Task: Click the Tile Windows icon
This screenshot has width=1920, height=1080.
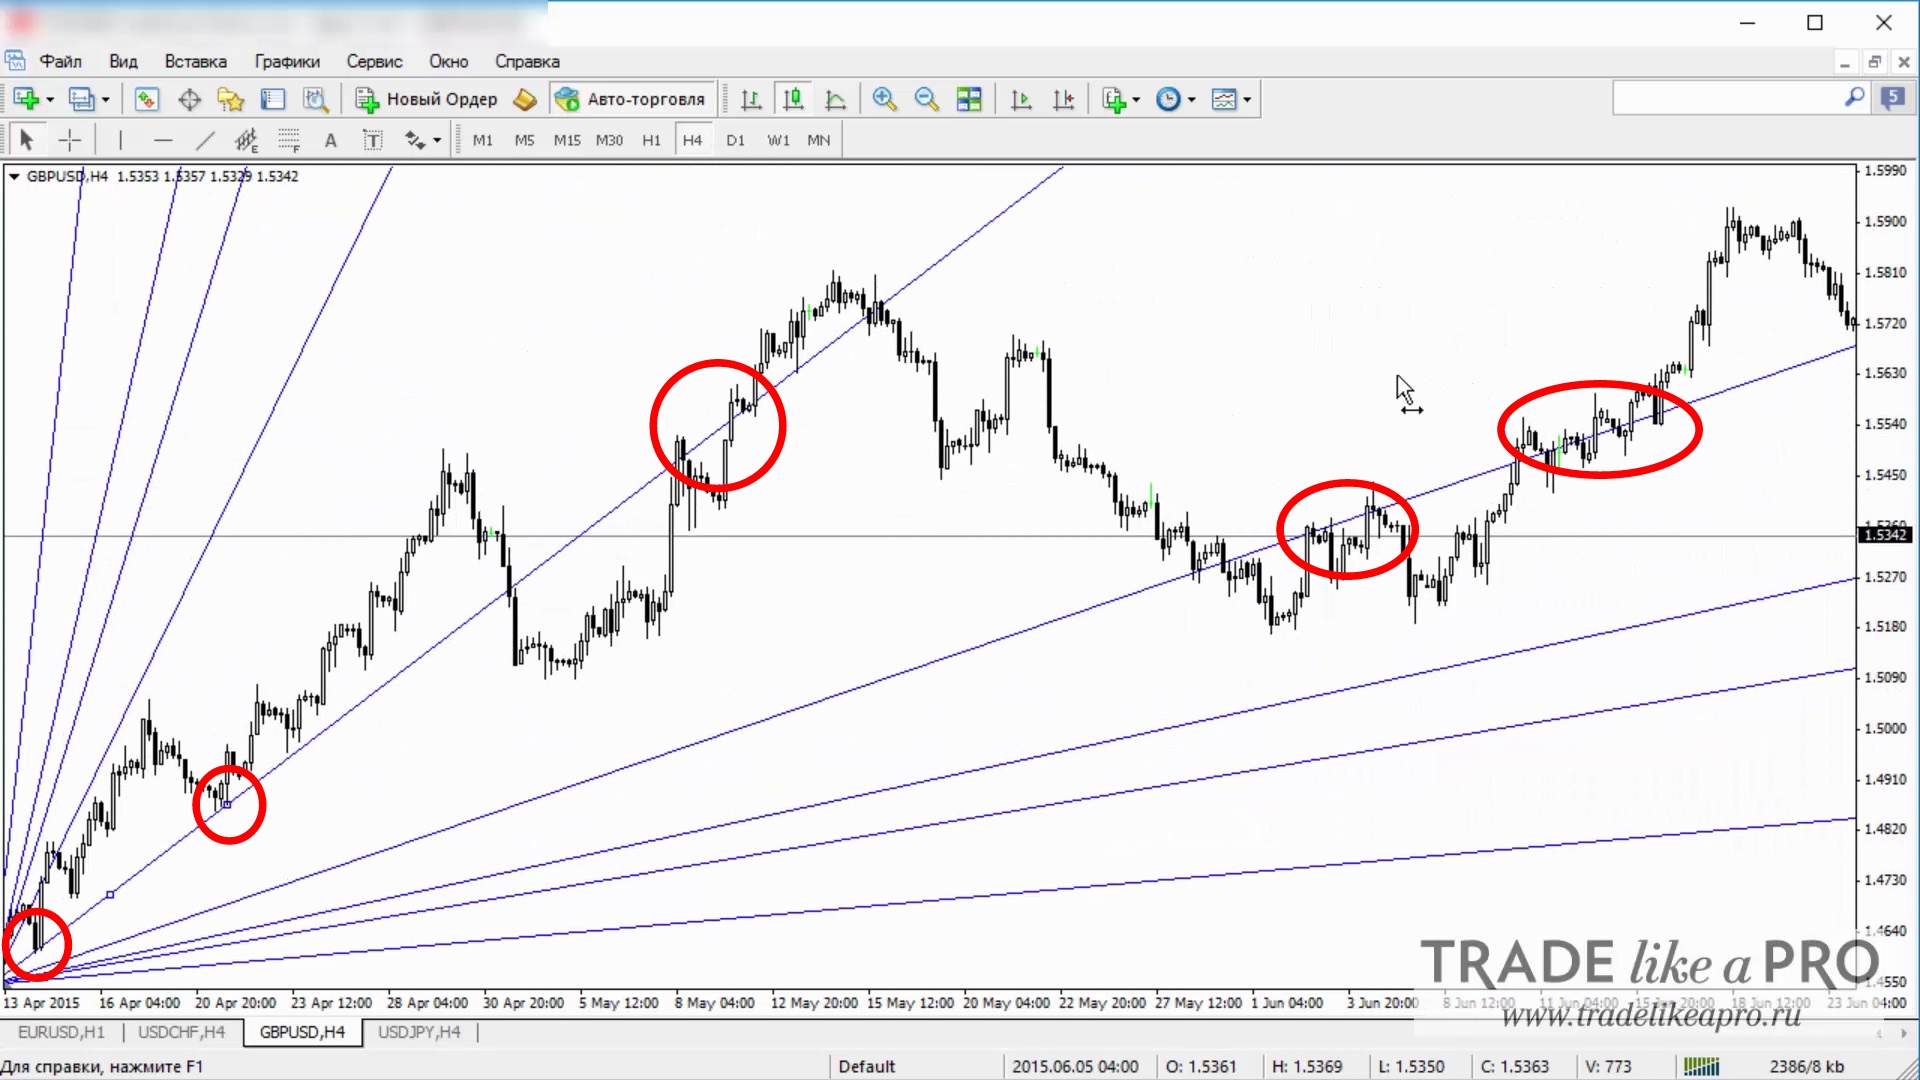Action: [968, 99]
